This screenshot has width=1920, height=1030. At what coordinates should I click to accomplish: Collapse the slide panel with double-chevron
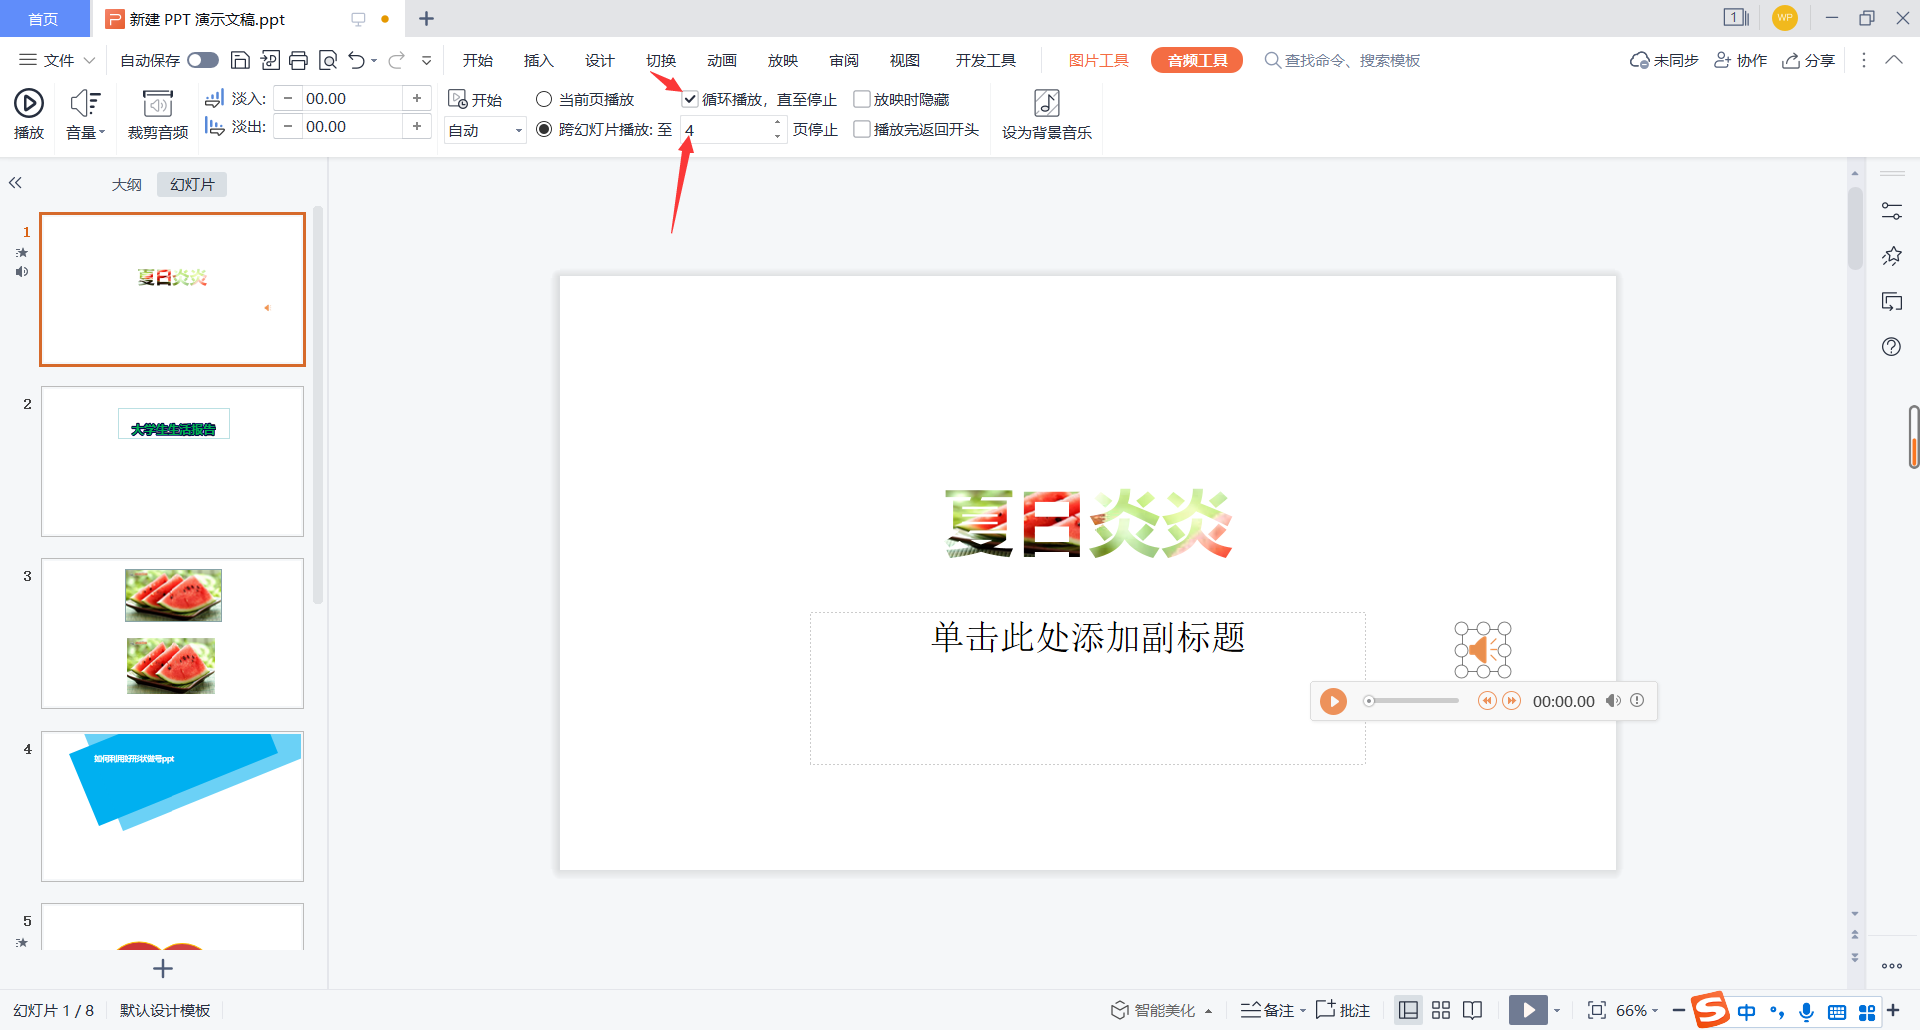point(15,182)
